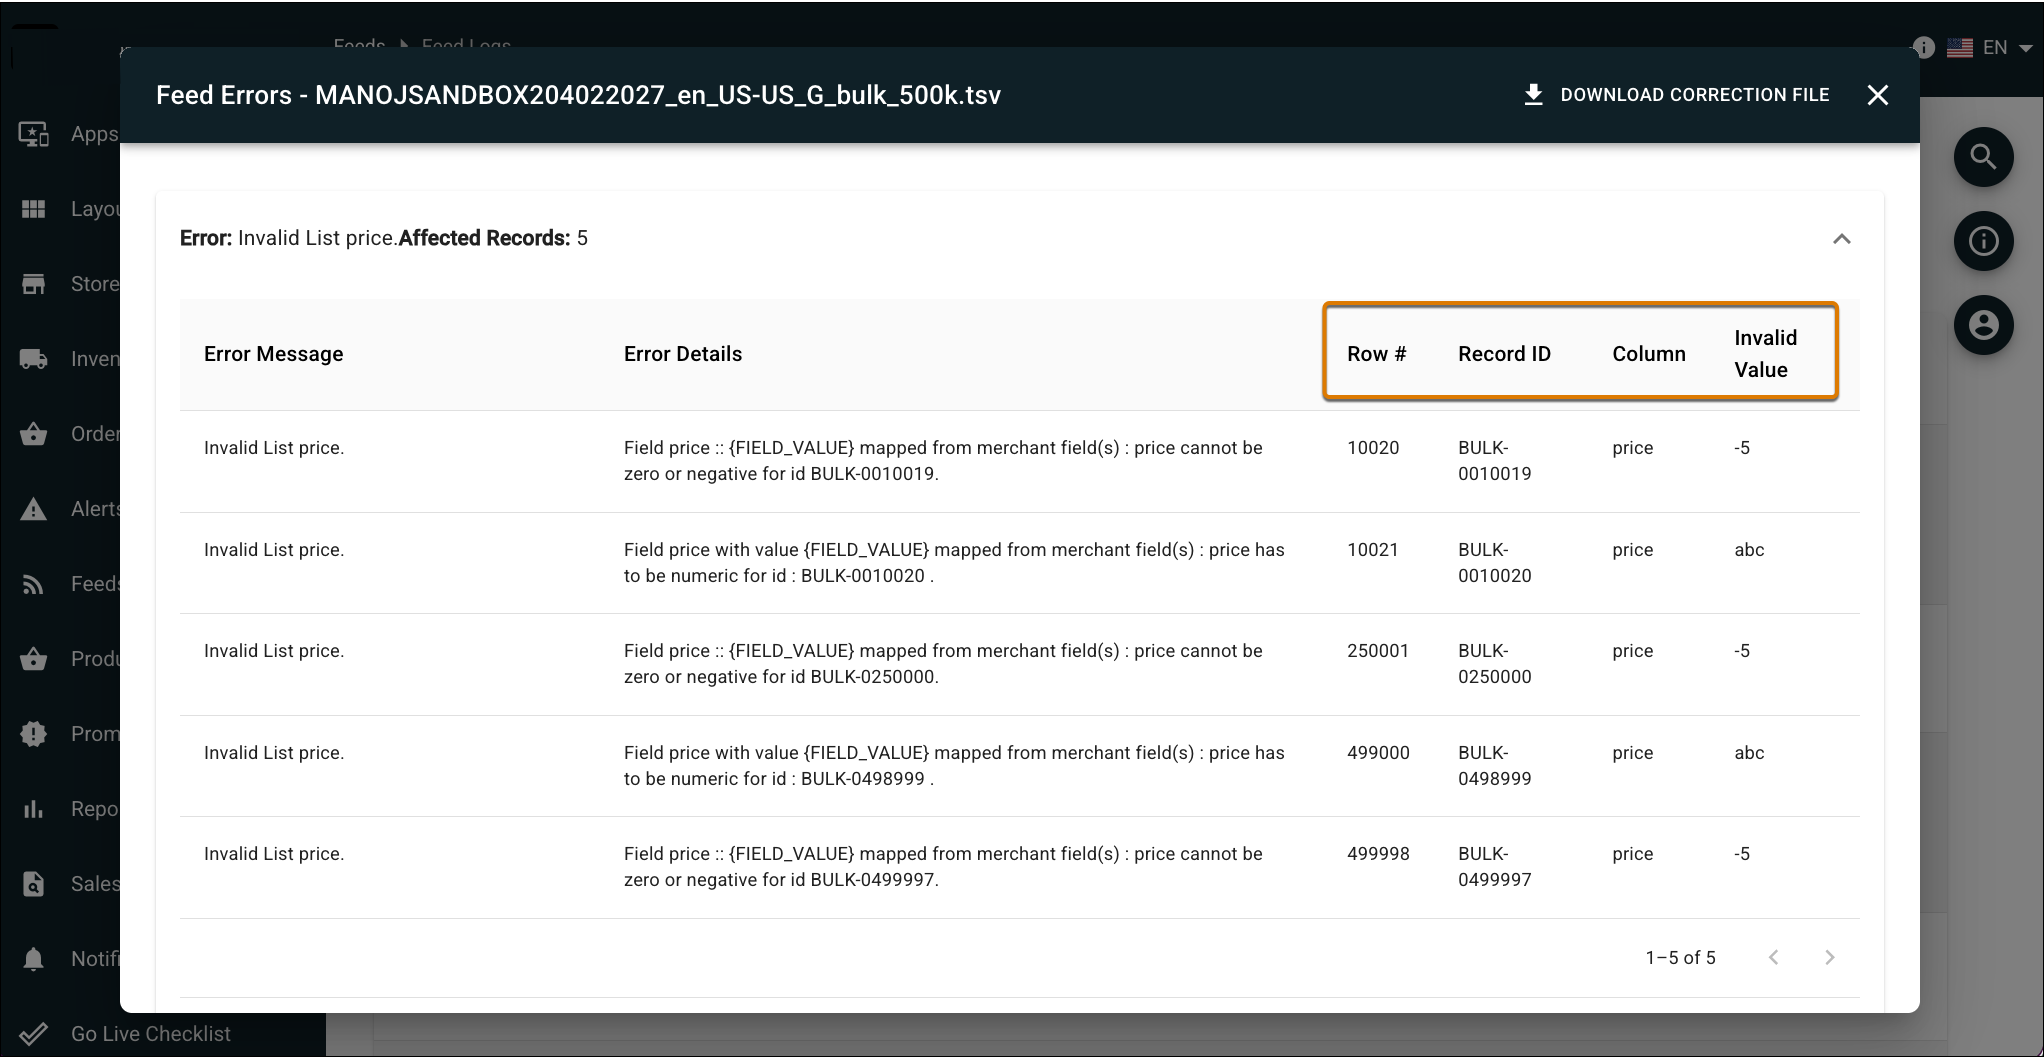Click the Row # column header
Screen dimensions: 2044x1057
(x=1376, y=354)
